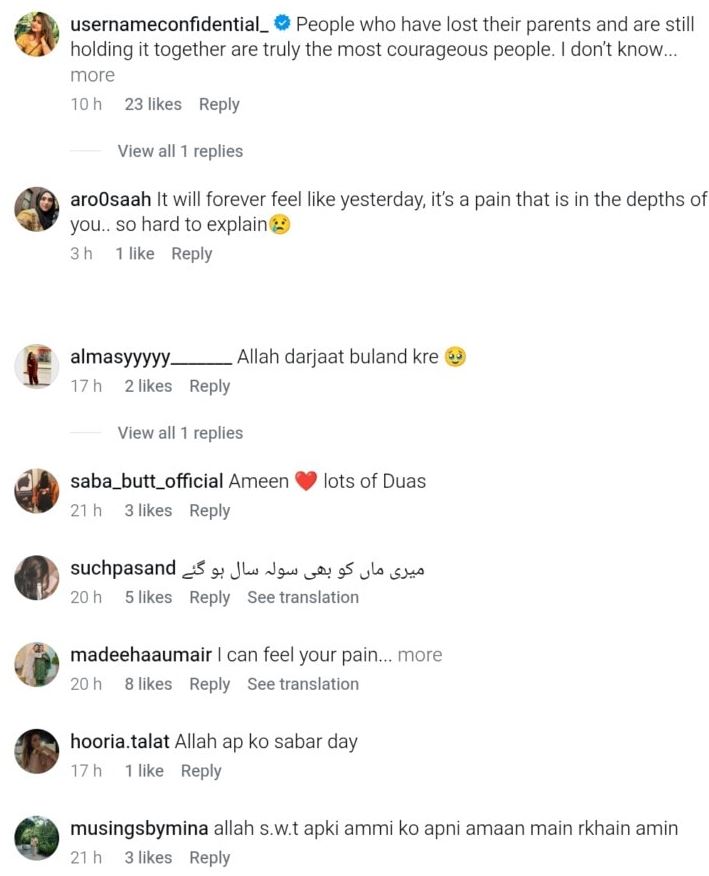This screenshot has height=876, width=709.
Task: Click madeehaaumair's profile picture
Action: click(37, 664)
